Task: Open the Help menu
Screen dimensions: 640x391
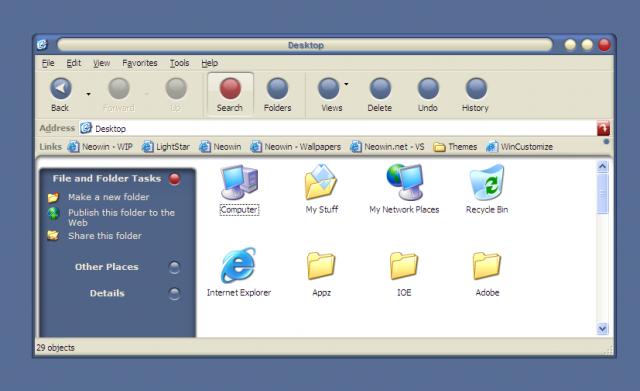Action: coord(209,63)
